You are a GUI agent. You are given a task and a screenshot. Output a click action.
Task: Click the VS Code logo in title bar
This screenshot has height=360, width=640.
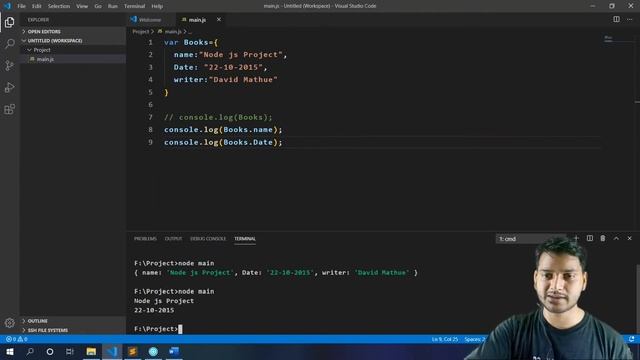pos(7,6)
